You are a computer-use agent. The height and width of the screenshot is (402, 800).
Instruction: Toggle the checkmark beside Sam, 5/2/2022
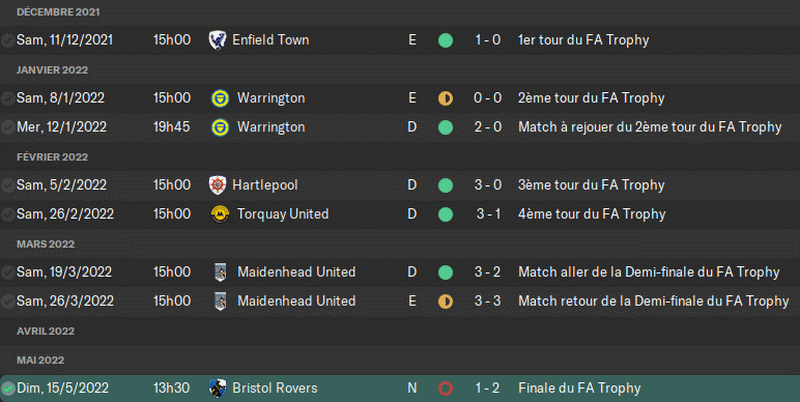tap(8, 185)
